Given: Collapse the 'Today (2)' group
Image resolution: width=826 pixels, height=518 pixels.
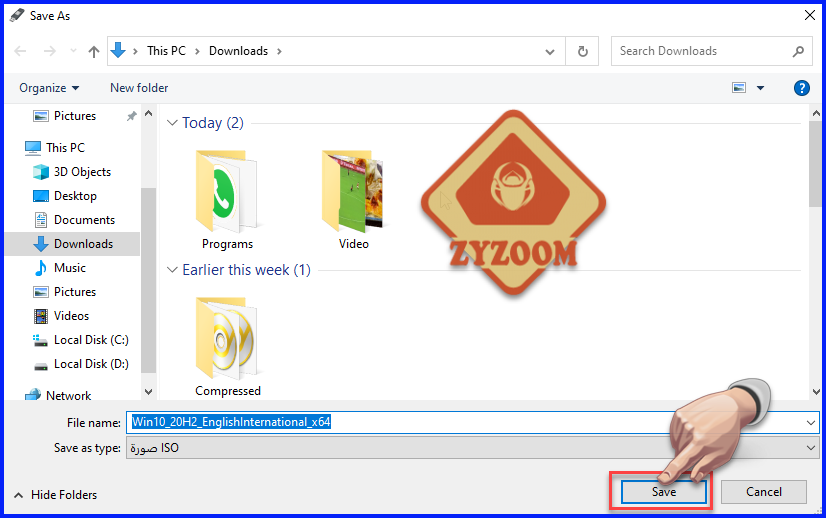Looking at the screenshot, I should pos(172,123).
